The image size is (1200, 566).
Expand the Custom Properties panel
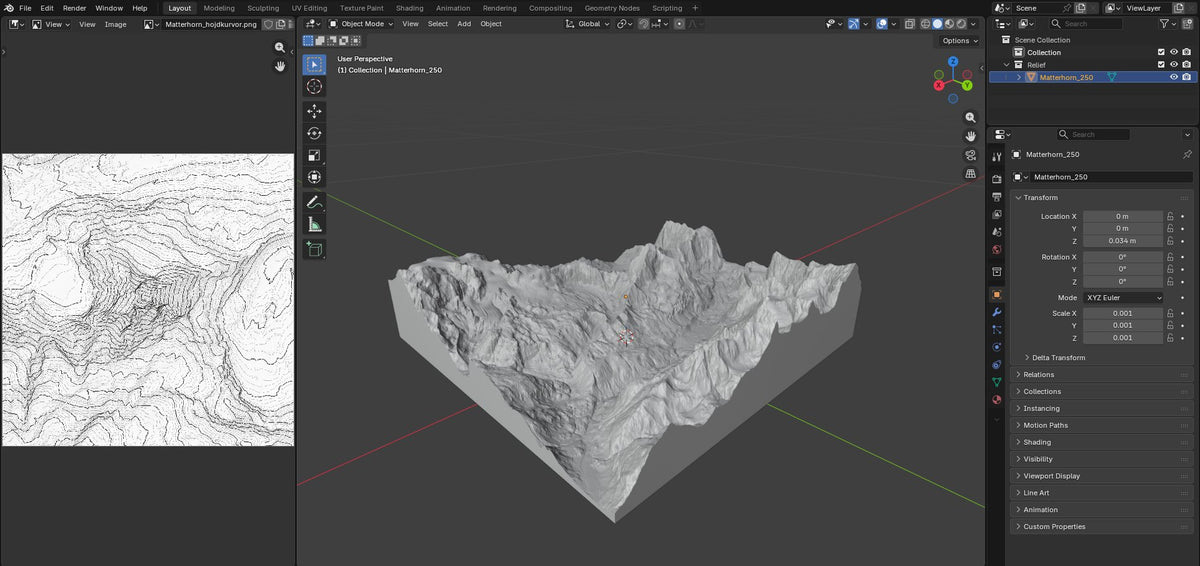pos(1054,527)
